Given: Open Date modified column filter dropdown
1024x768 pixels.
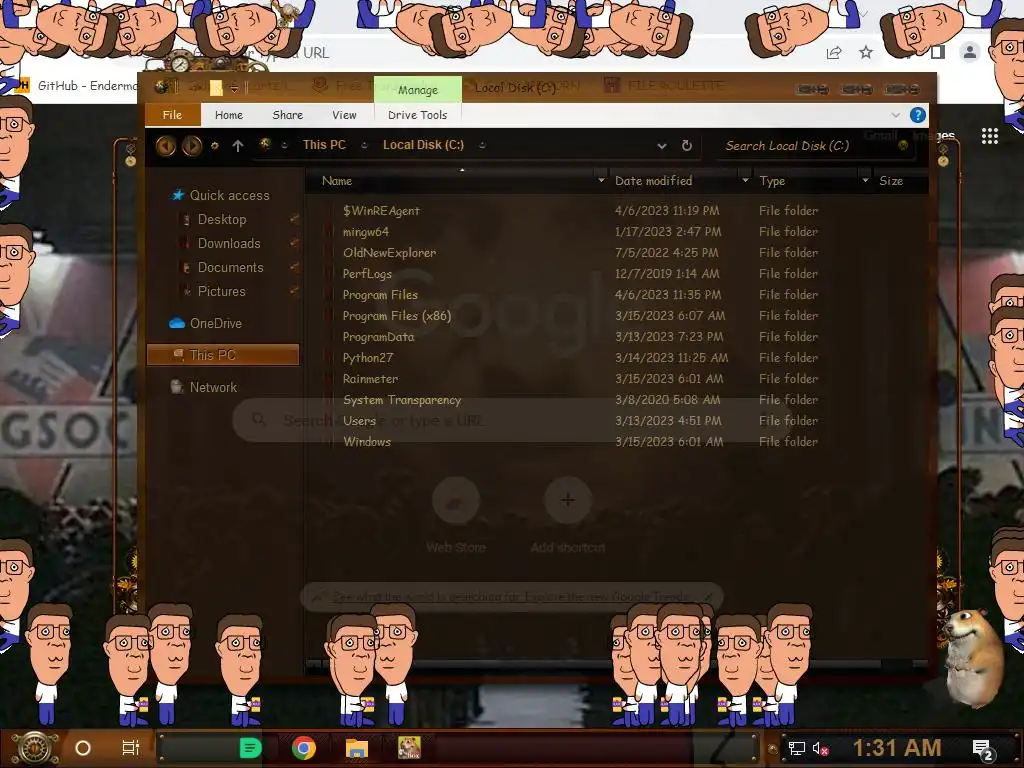Looking at the screenshot, I should pos(745,180).
